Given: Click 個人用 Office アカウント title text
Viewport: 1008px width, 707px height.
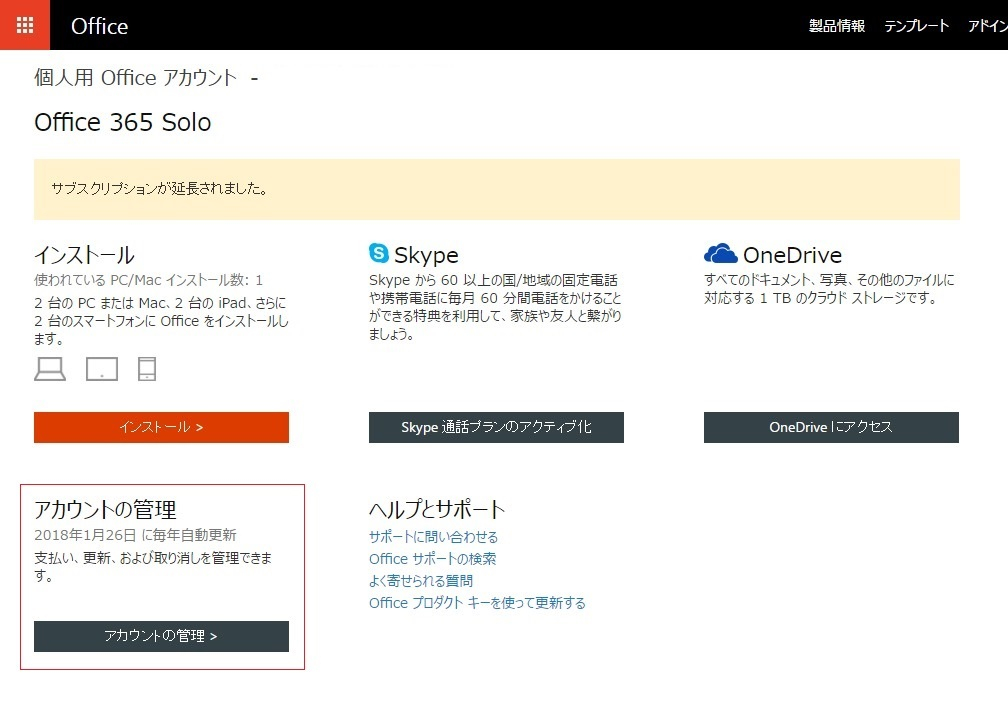Looking at the screenshot, I should click(x=136, y=78).
